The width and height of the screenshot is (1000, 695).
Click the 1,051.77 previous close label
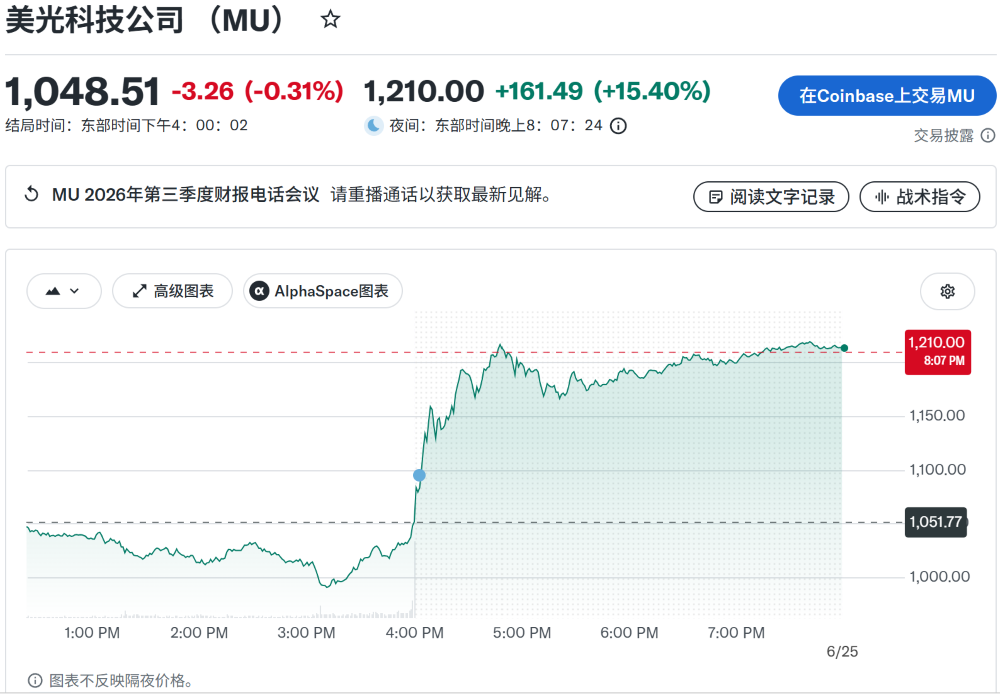coord(936,522)
